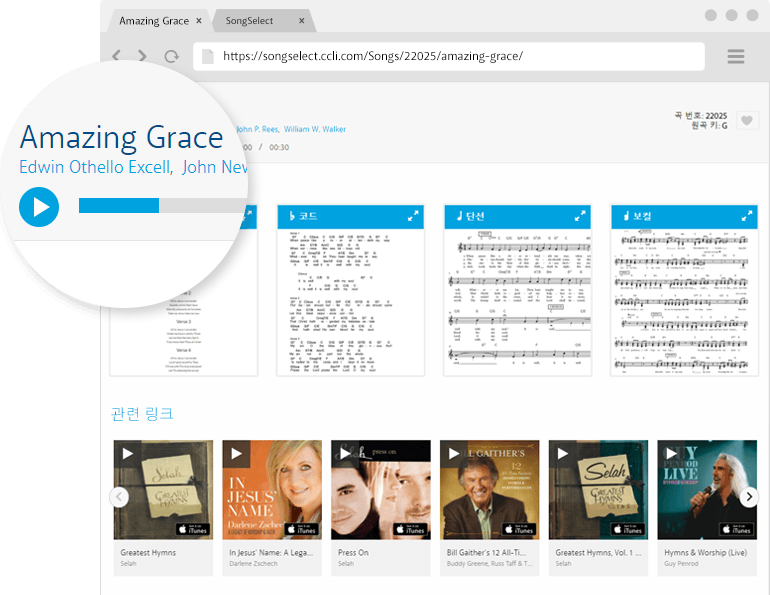Image resolution: width=770 pixels, height=595 pixels.
Task: Click the browser forward arrow
Action: coord(142,55)
